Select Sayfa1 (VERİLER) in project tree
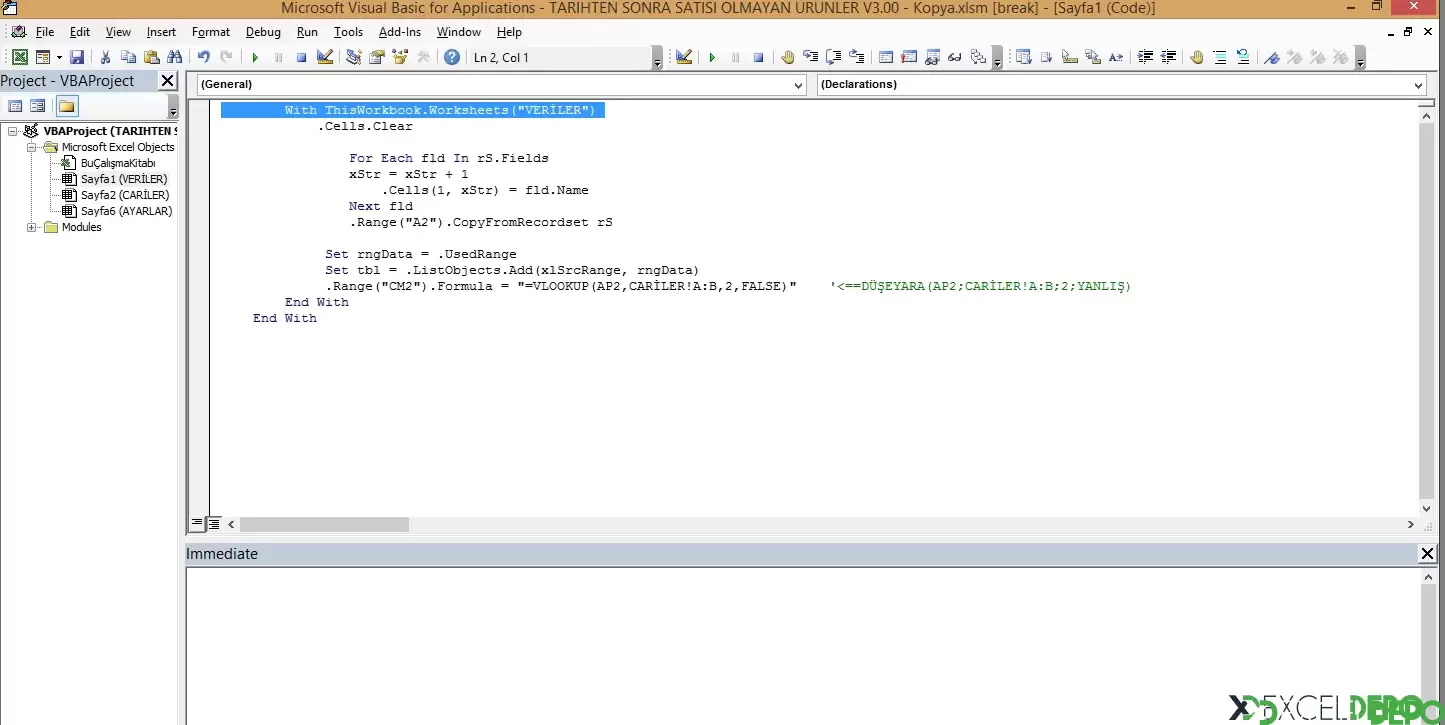The image size is (1445, 725). point(124,179)
